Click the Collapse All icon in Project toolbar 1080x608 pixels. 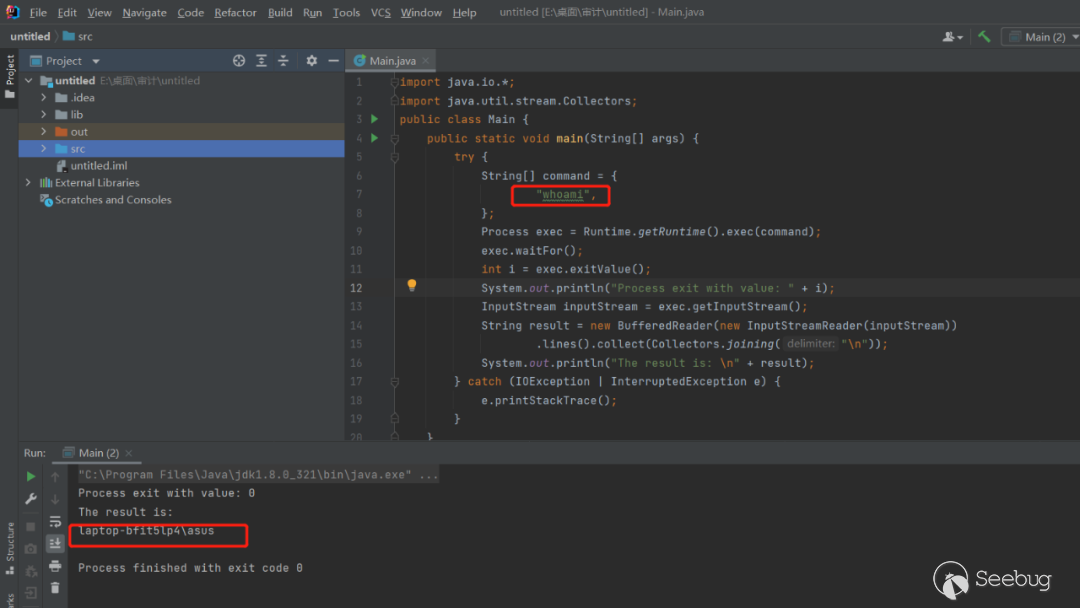[x=283, y=61]
